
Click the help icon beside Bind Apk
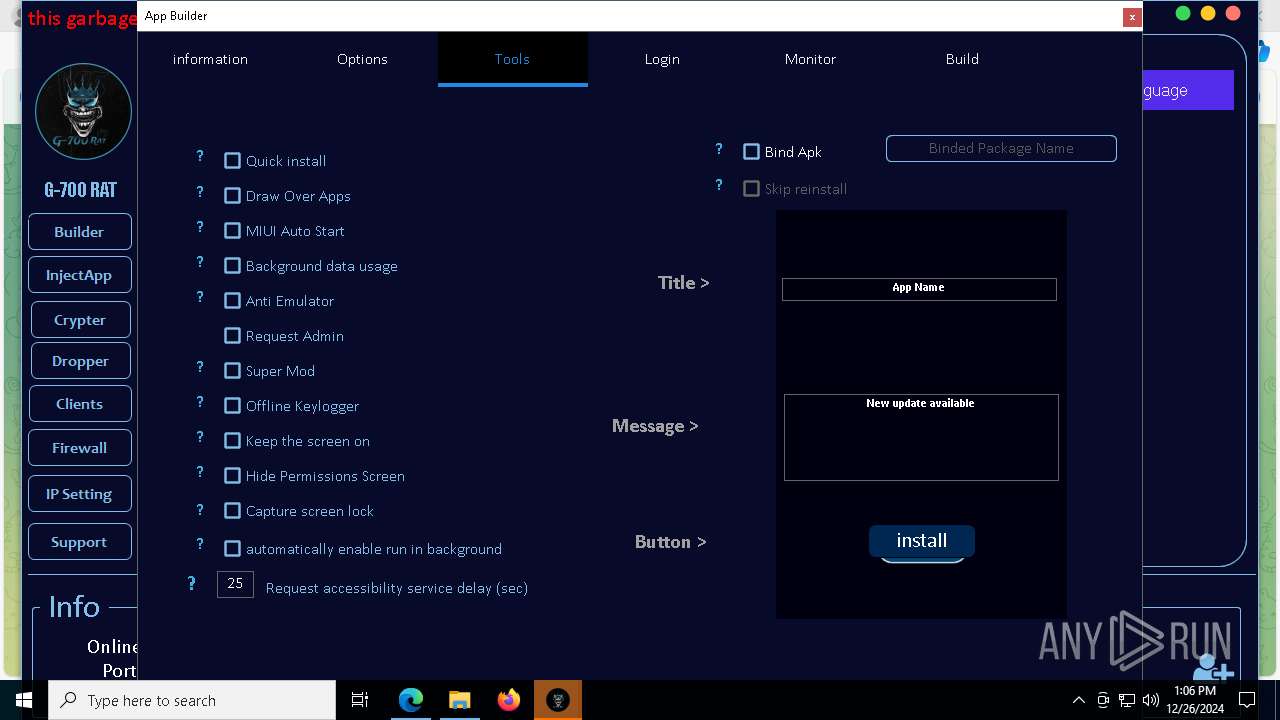pos(719,149)
